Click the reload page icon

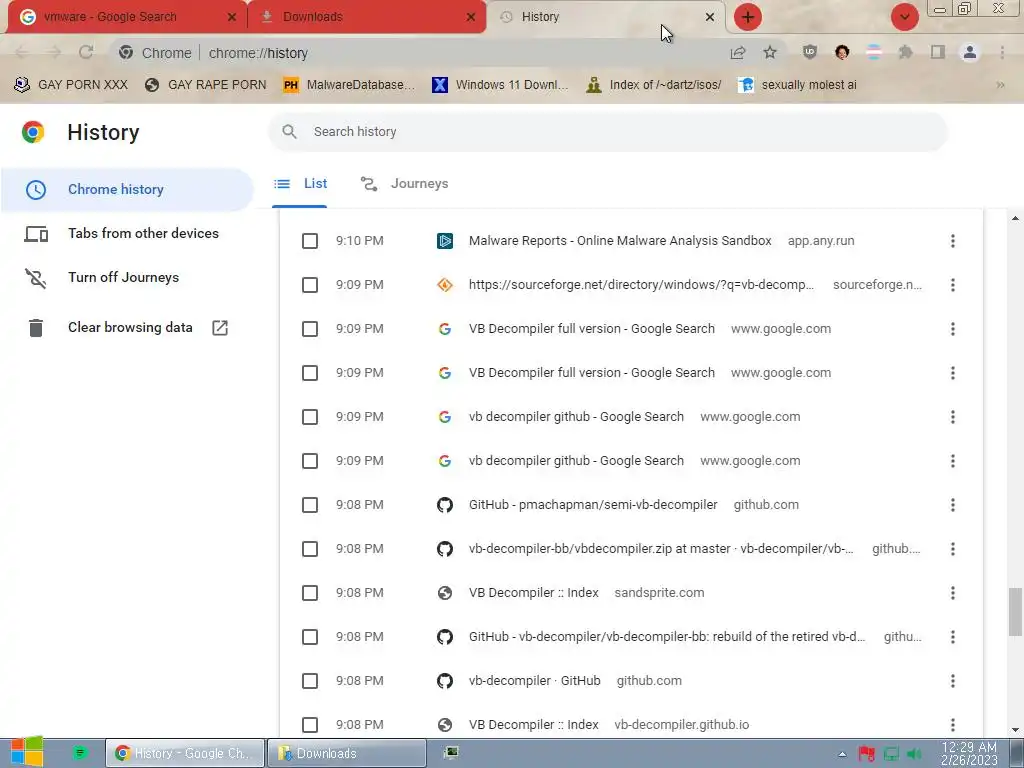coord(86,52)
